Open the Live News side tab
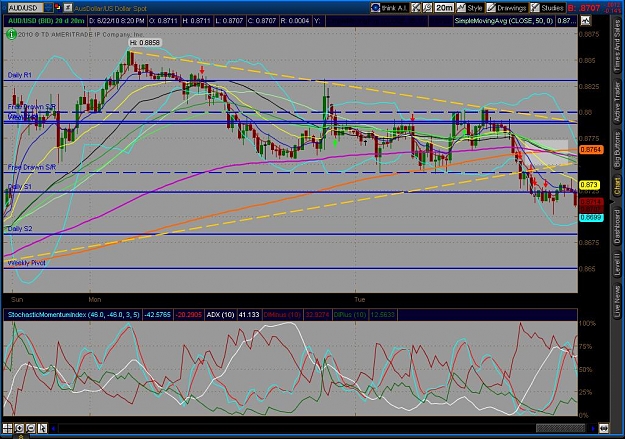 [x=617, y=299]
